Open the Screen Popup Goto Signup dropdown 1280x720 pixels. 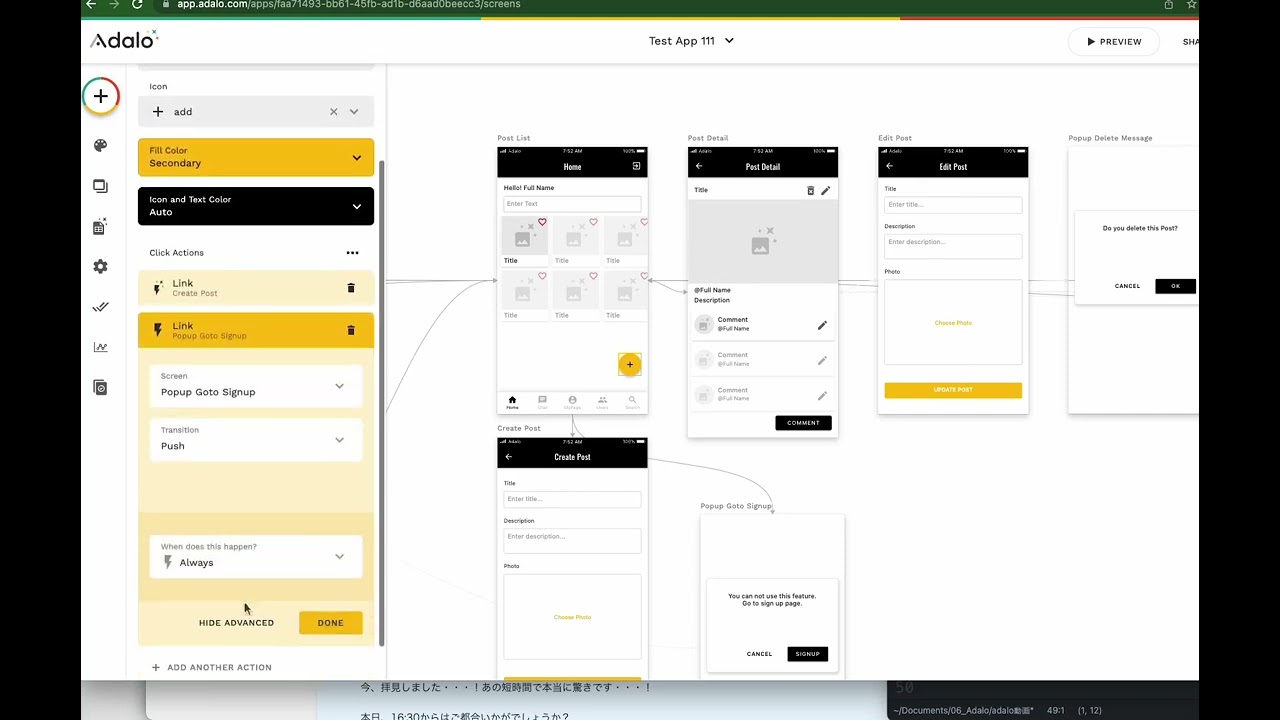click(256, 386)
